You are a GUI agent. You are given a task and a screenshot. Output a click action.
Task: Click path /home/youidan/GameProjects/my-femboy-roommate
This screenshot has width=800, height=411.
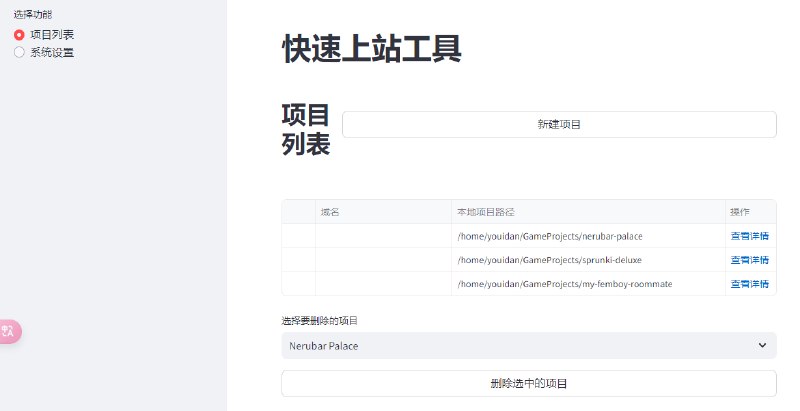point(565,284)
